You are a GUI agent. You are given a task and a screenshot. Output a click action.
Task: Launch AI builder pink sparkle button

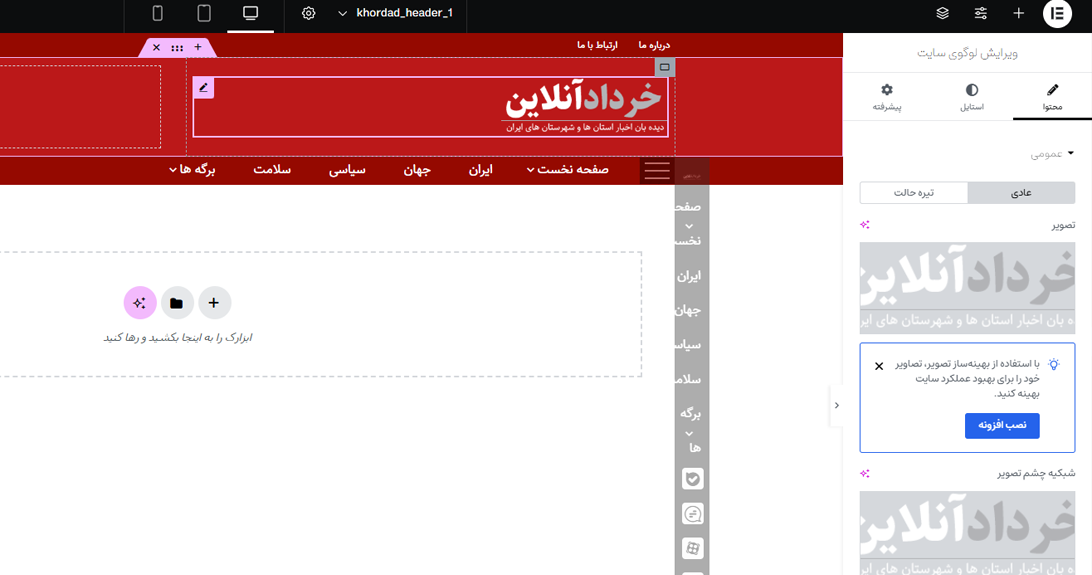(x=140, y=303)
